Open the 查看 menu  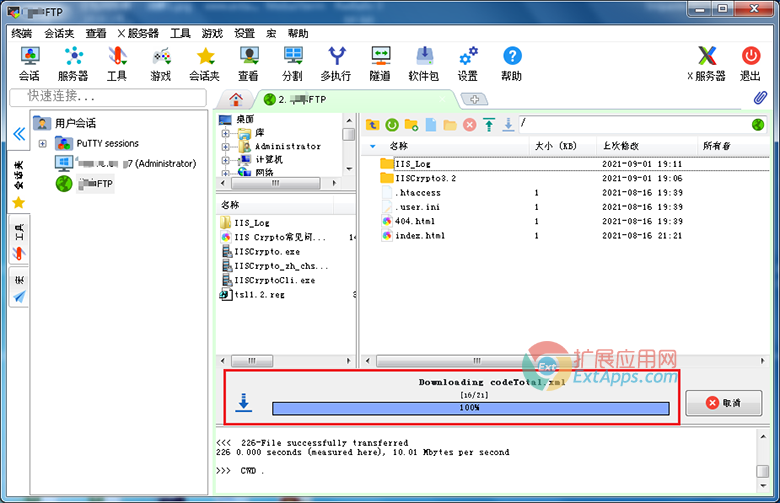click(96, 33)
